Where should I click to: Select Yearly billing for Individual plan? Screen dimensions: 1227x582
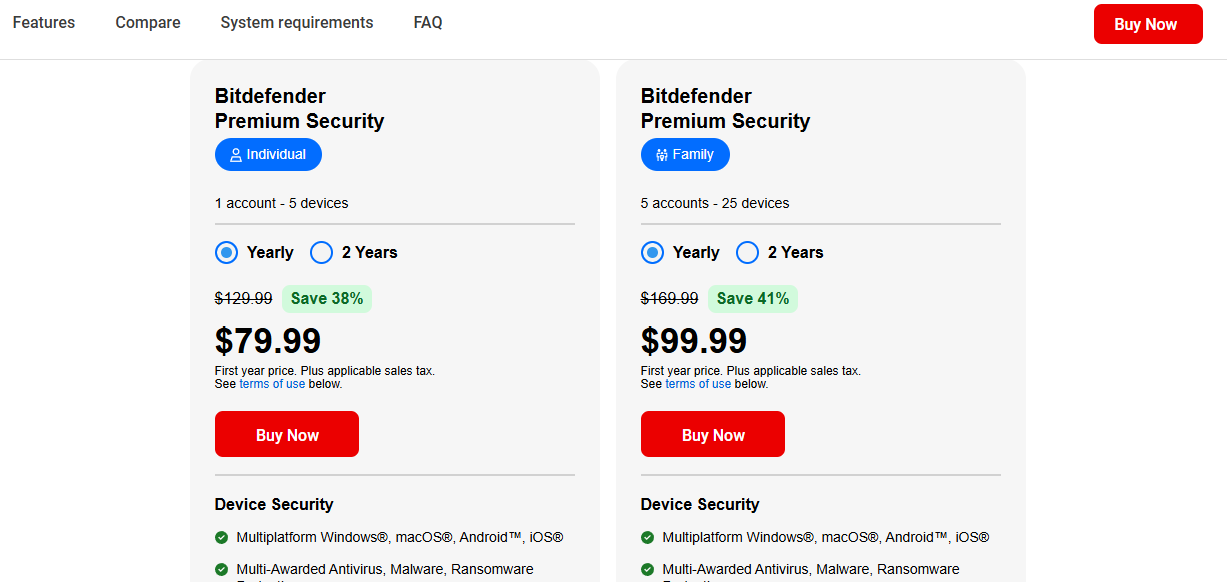coord(227,253)
